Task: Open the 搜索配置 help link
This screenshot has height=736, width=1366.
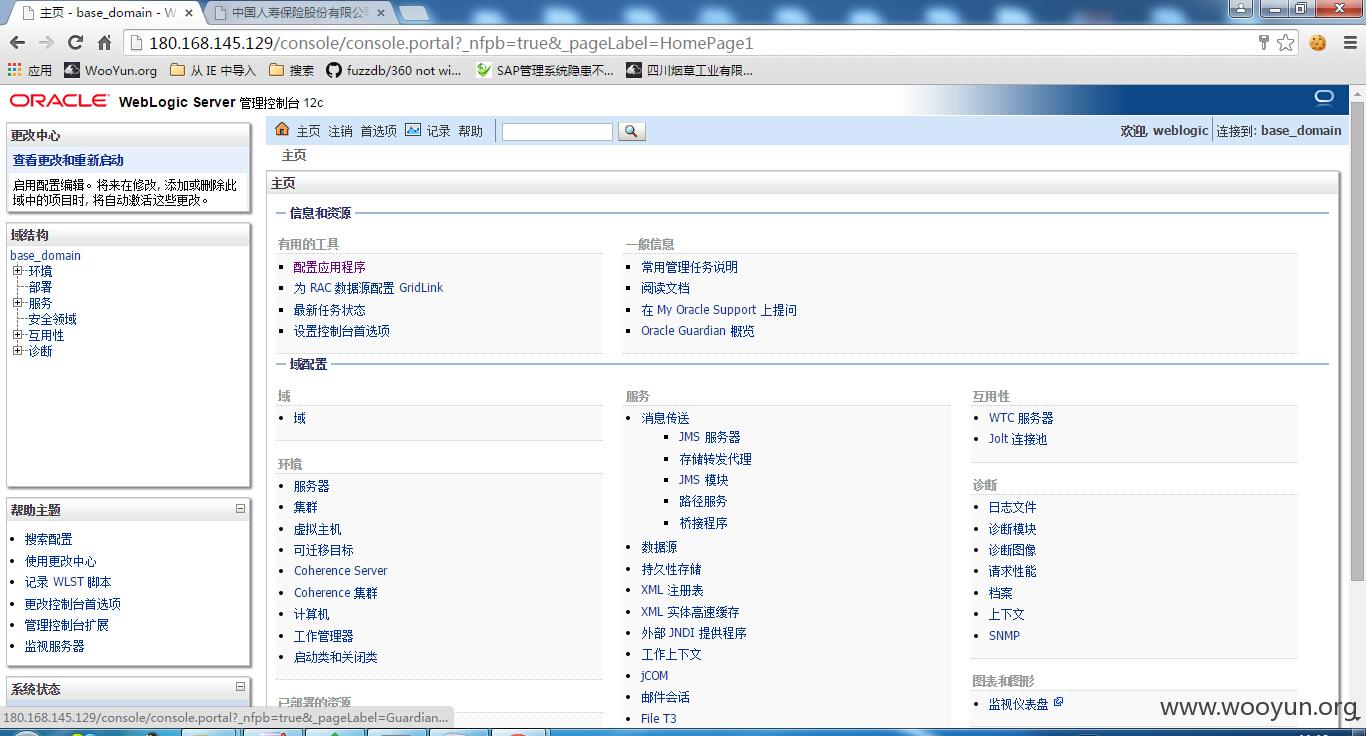Action: point(49,539)
